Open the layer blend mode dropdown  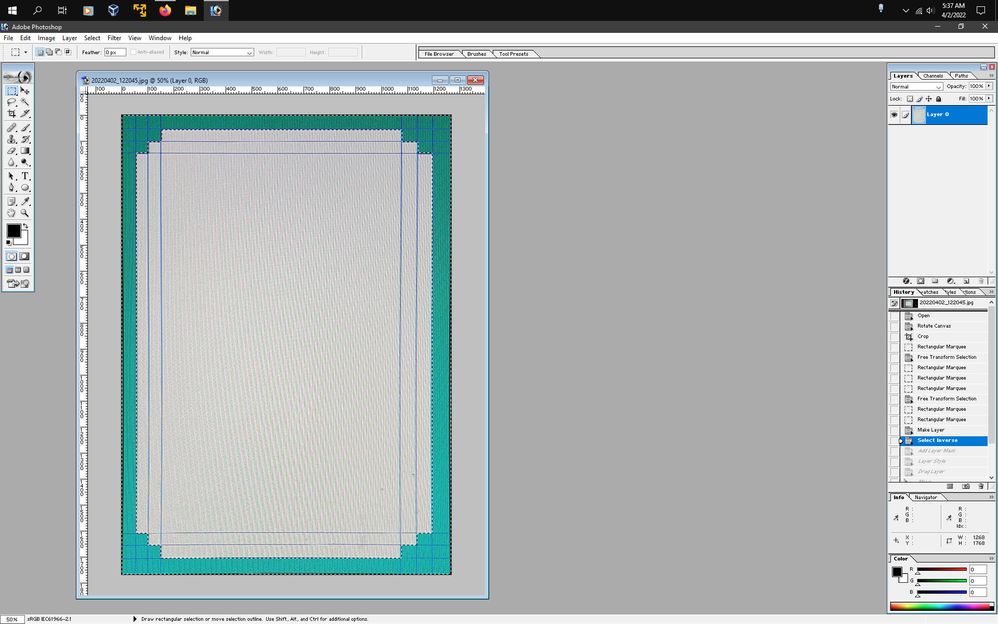[916, 87]
